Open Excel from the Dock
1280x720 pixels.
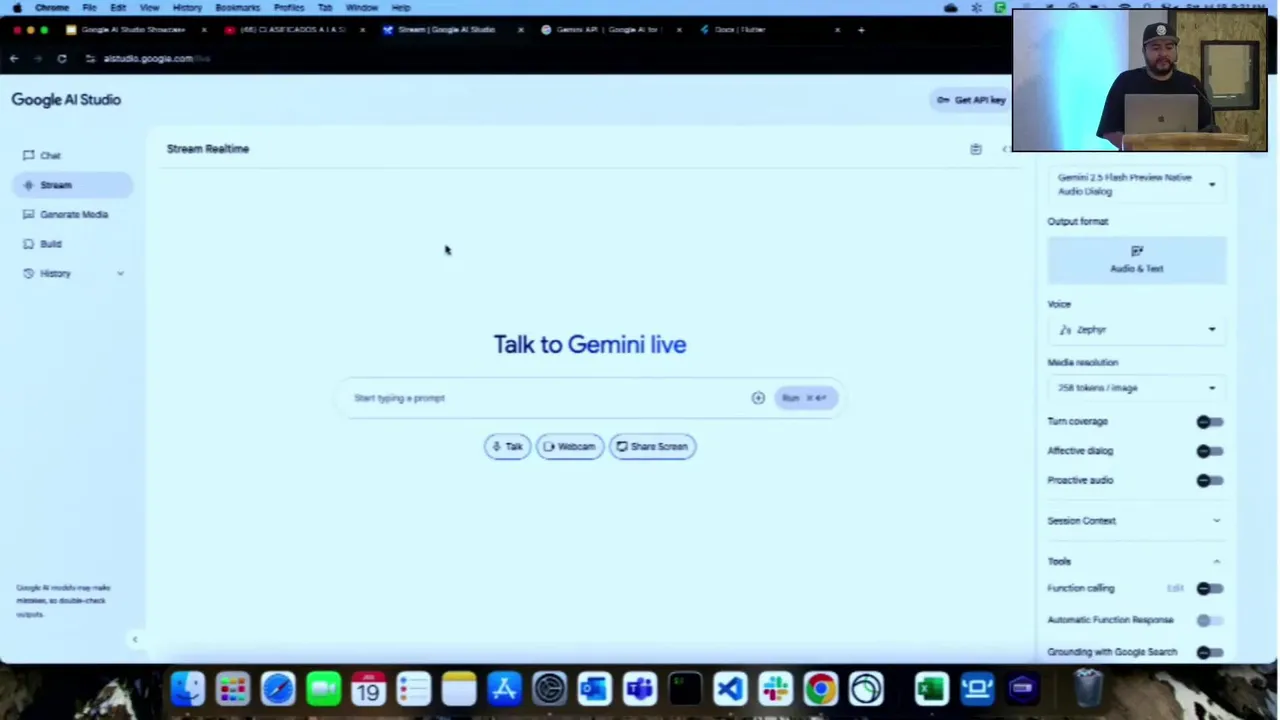[x=931, y=689]
